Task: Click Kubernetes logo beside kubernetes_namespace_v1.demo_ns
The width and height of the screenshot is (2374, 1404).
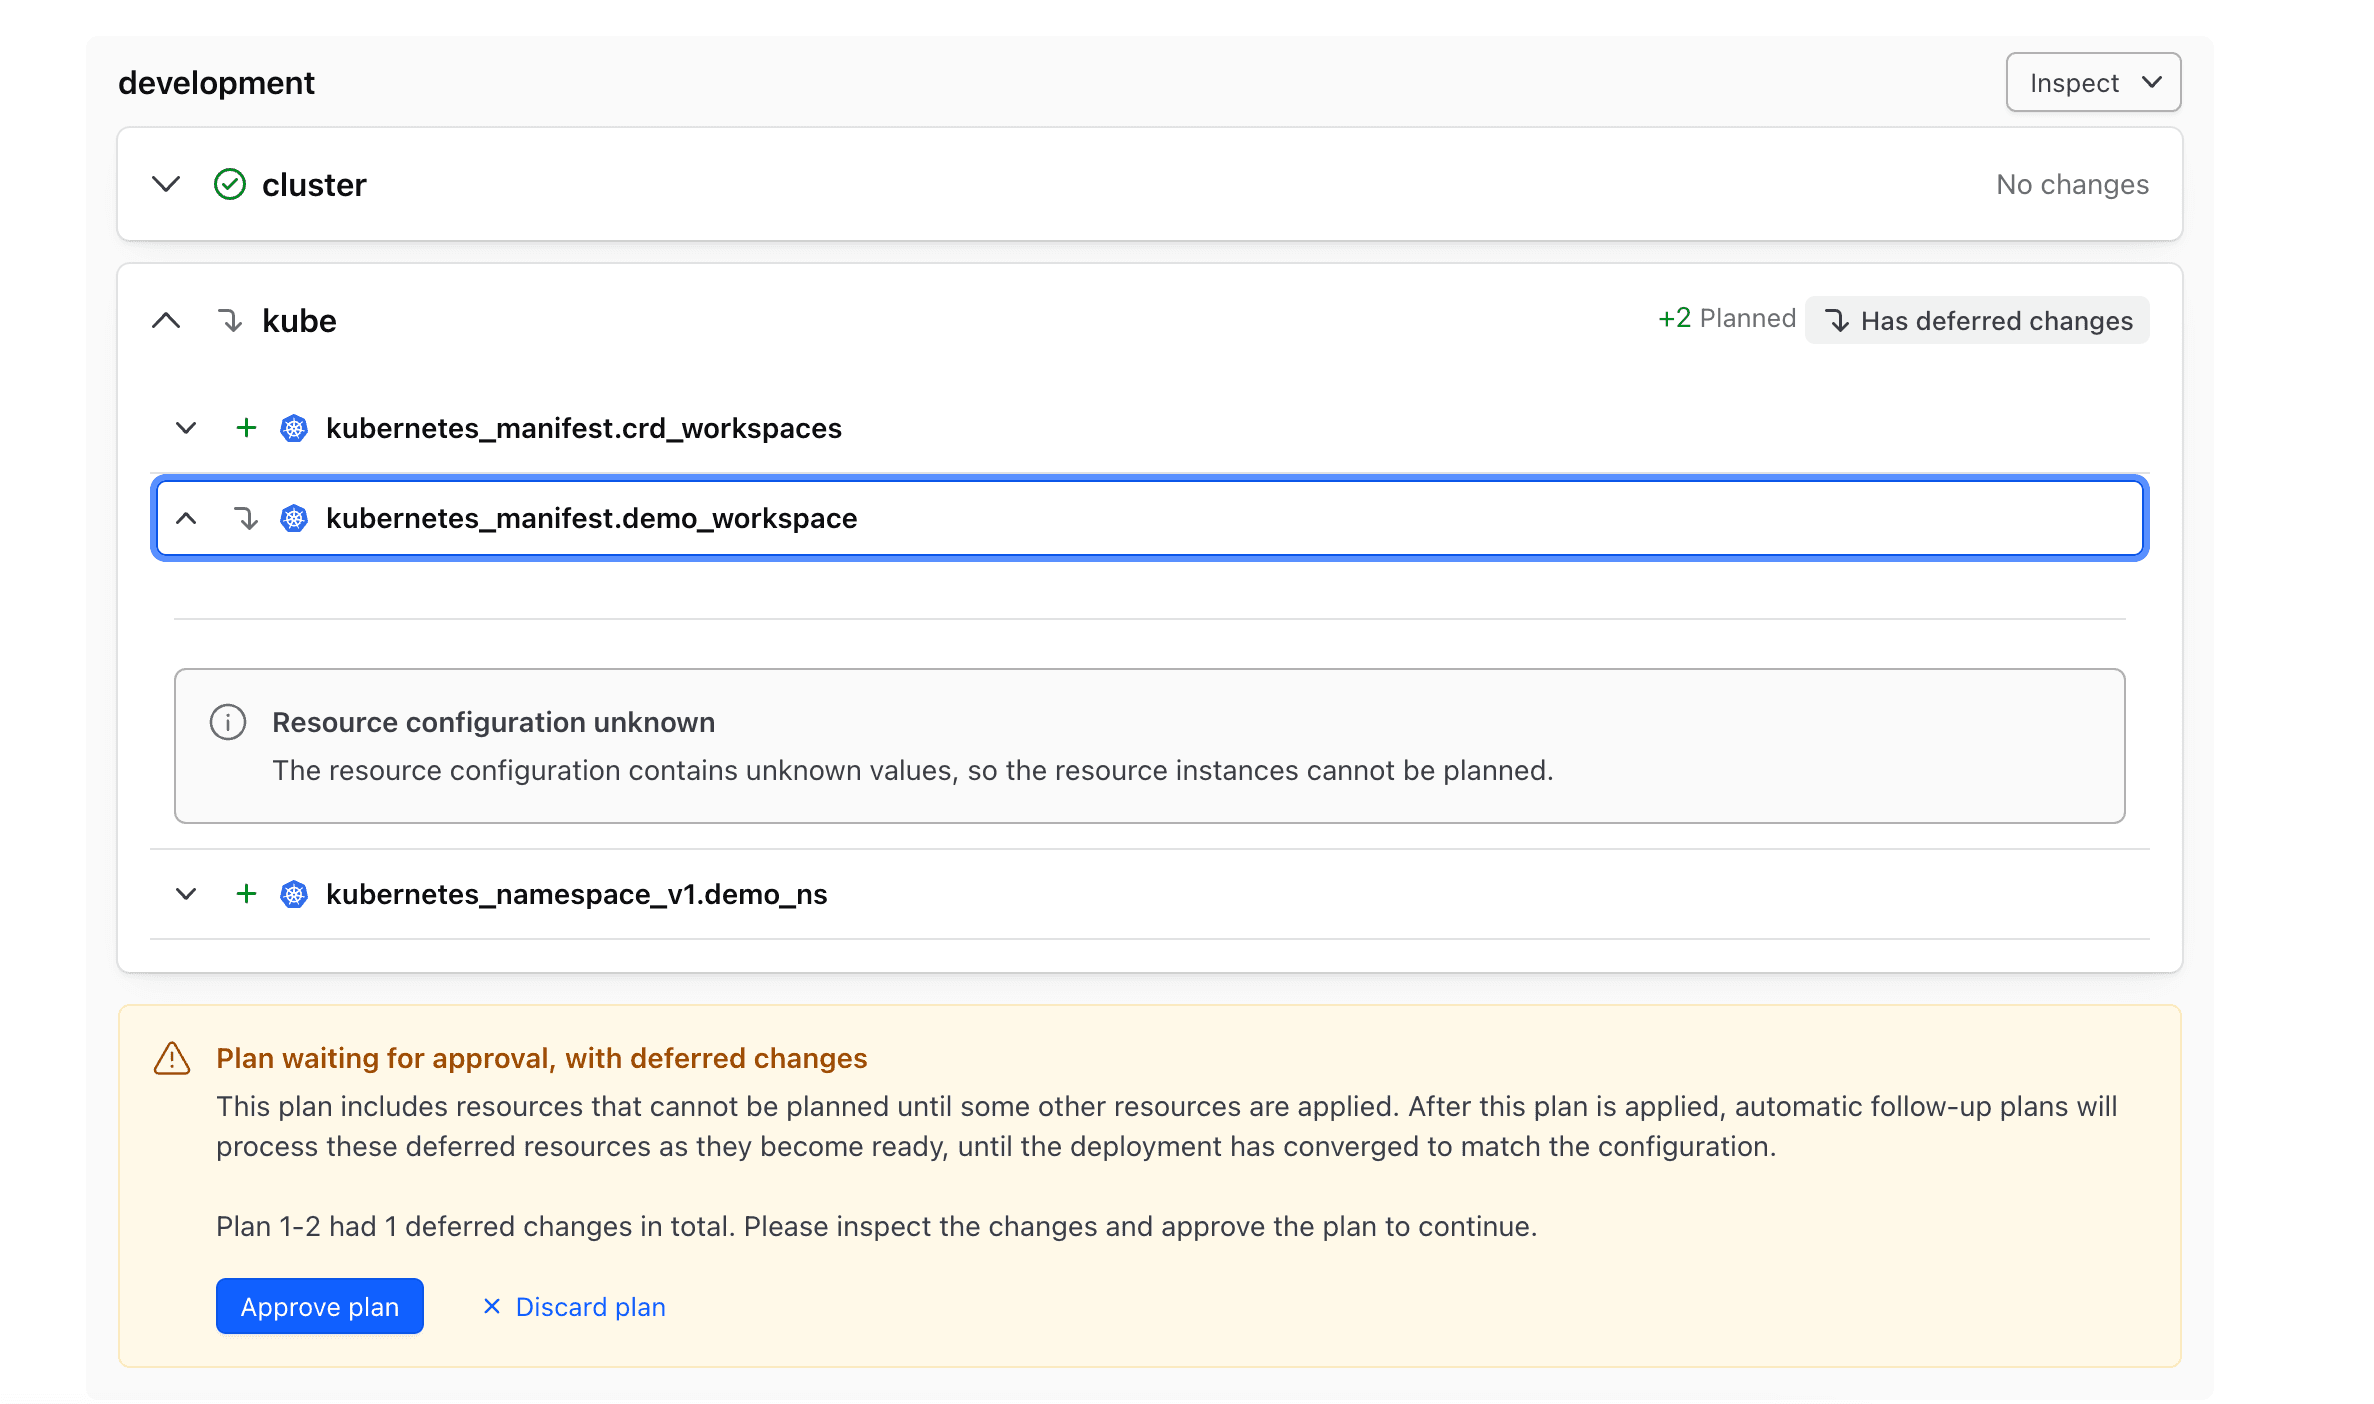Action: point(294,894)
